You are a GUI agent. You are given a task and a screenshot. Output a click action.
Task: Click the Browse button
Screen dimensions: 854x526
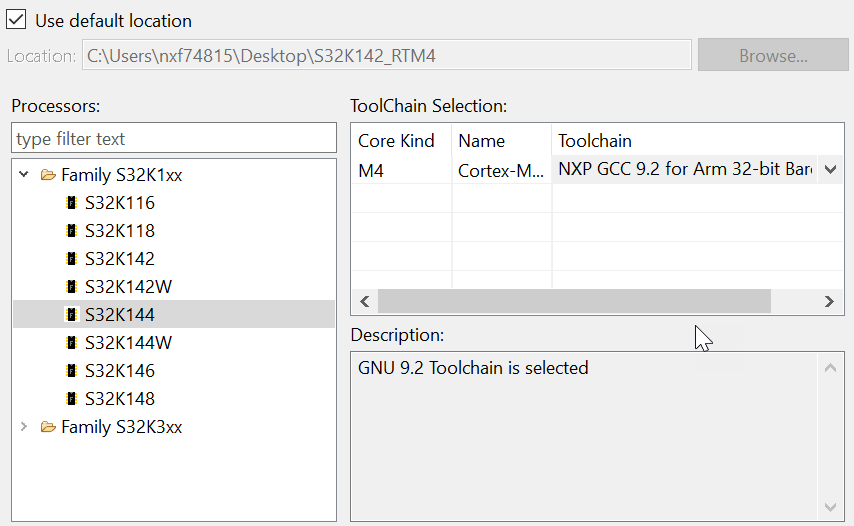pos(773,56)
